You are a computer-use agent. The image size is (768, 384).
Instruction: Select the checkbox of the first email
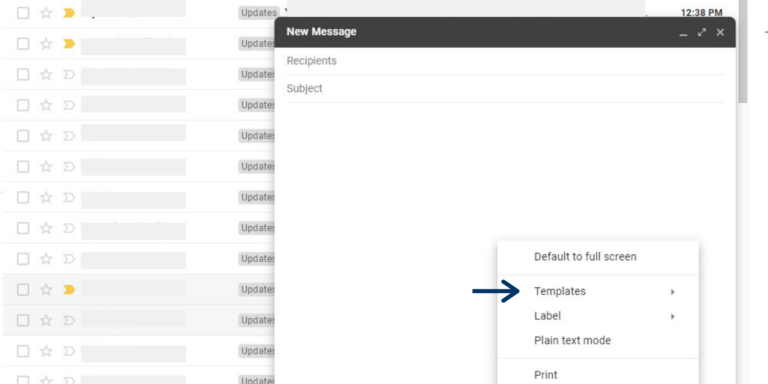(23, 13)
